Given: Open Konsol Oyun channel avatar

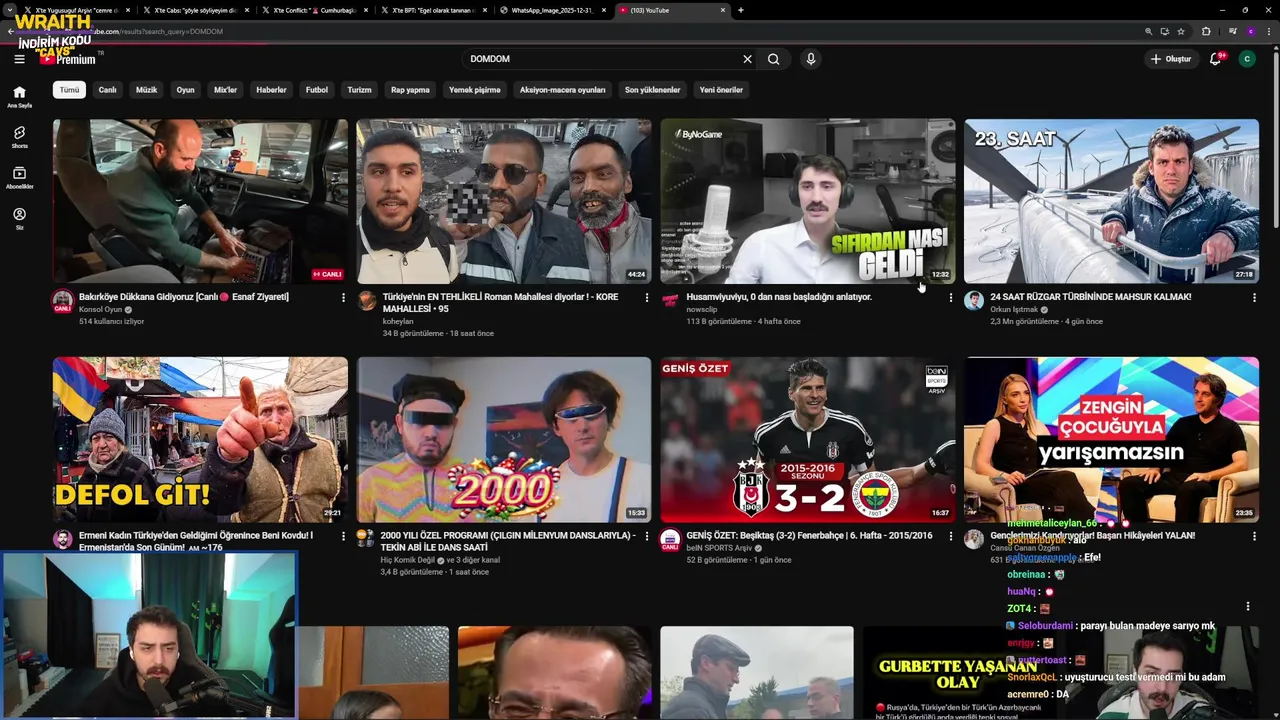Looking at the screenshot, I should [63, 301].
